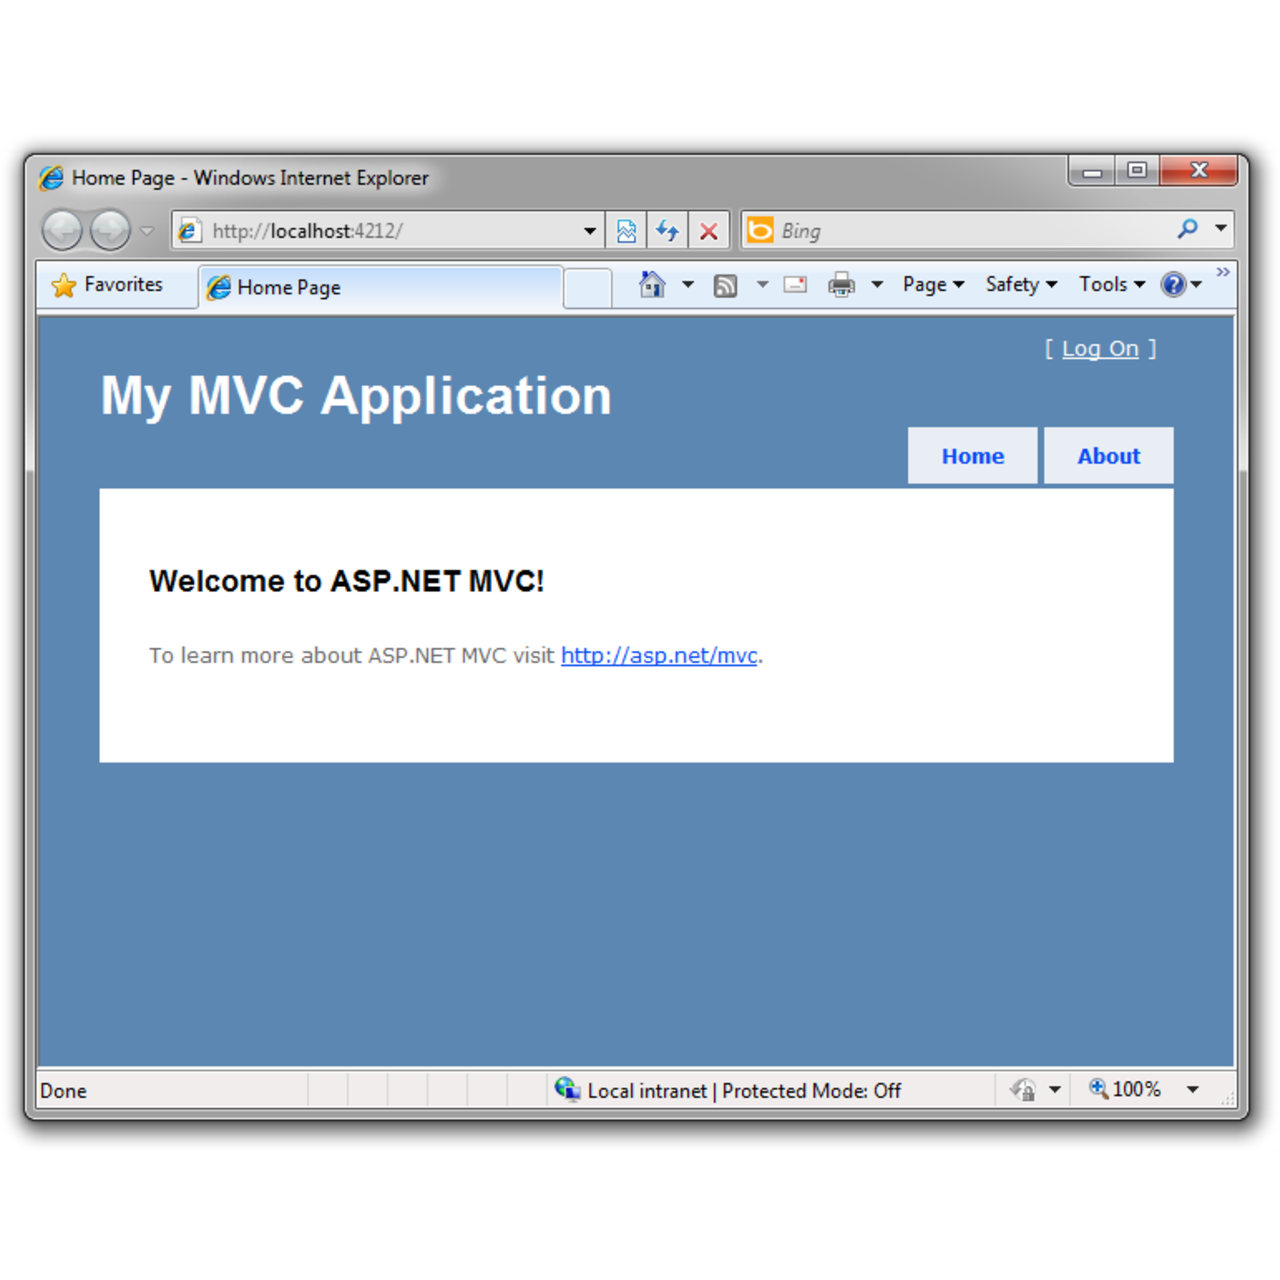Click the Back navigation arrow button
1280x1280 pixels.
[x=62, y=231]
